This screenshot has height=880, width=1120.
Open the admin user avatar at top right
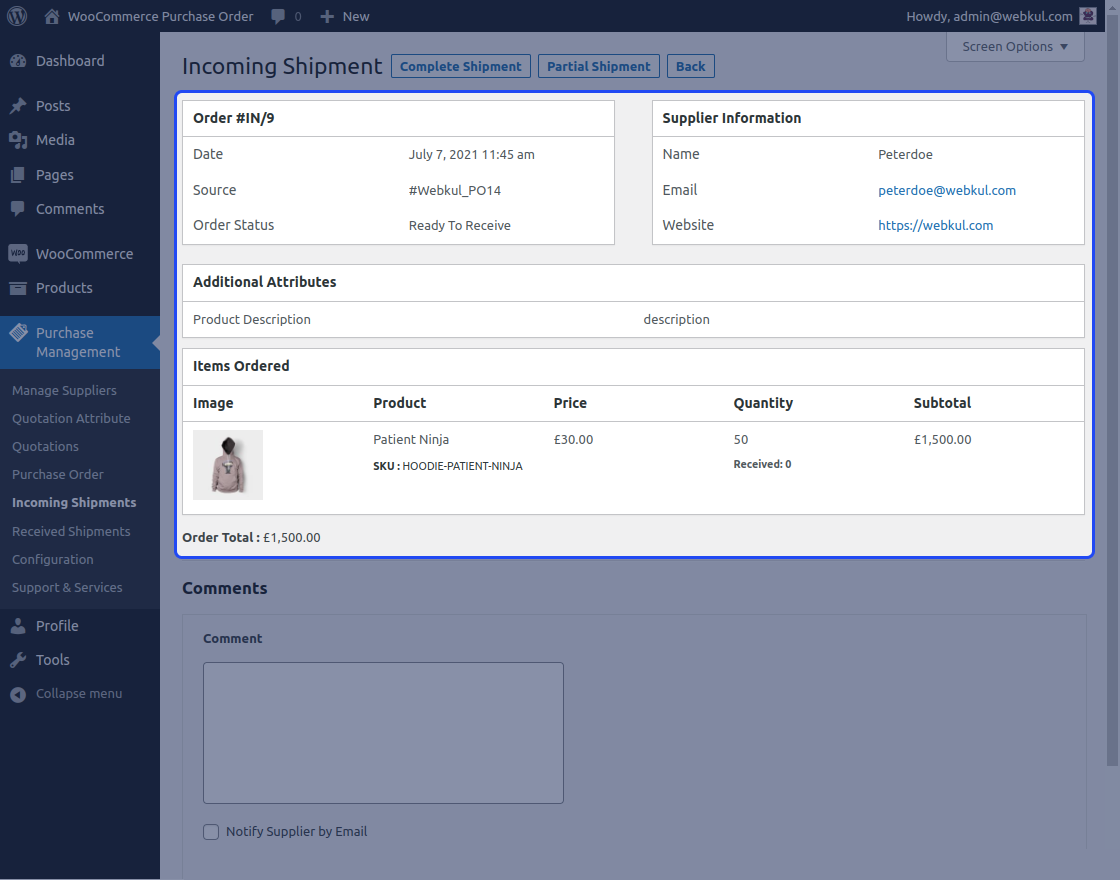pyautogui.click(x=1088, y=16)
